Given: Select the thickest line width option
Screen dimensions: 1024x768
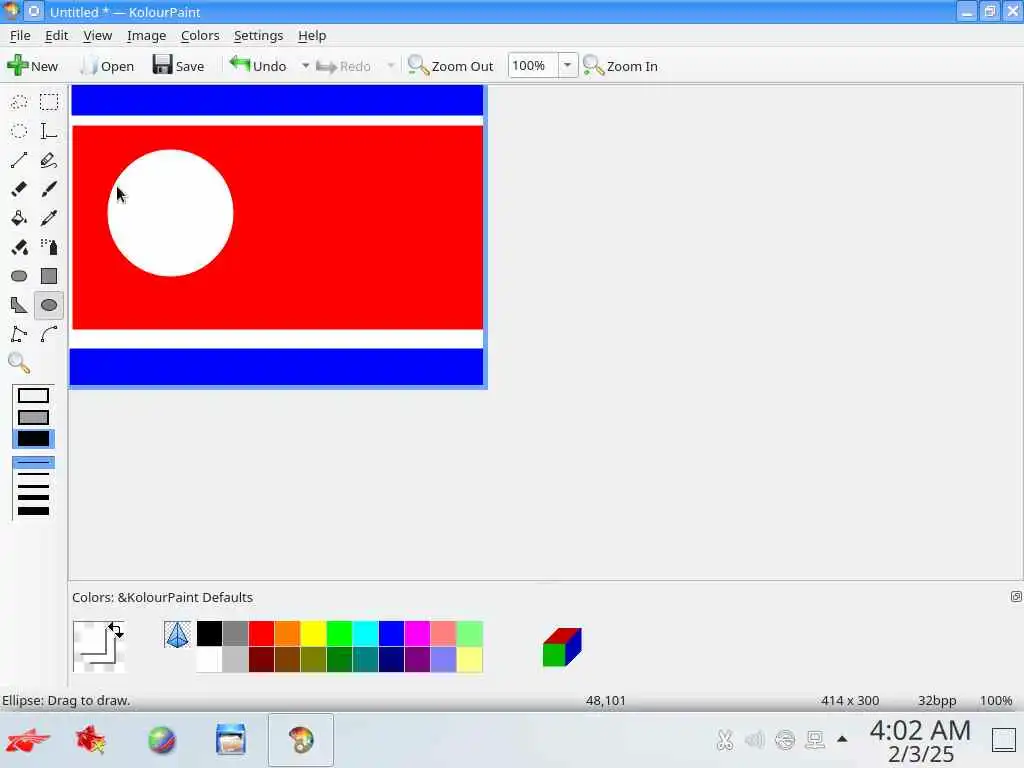Looking at the screenshot, I should click(x=33, y=511).
